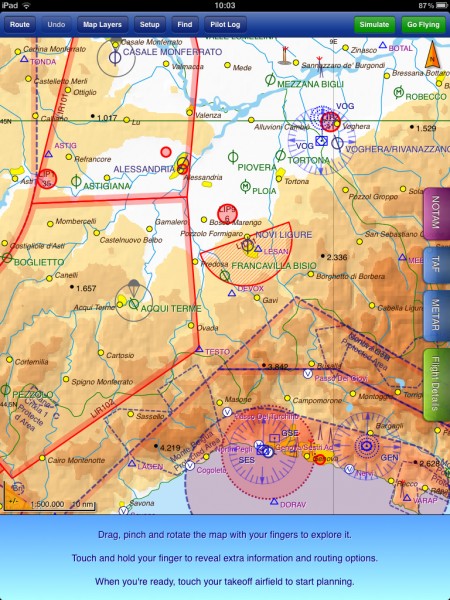Tap the Acqui Terme parachute airfield symbol
This screenshot has width=450, height=600.
(x=134, y=303)
